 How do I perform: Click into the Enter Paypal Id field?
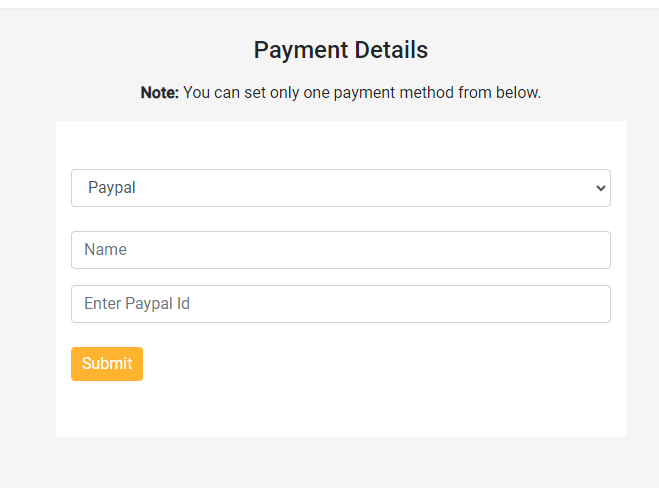coord(340,304)
